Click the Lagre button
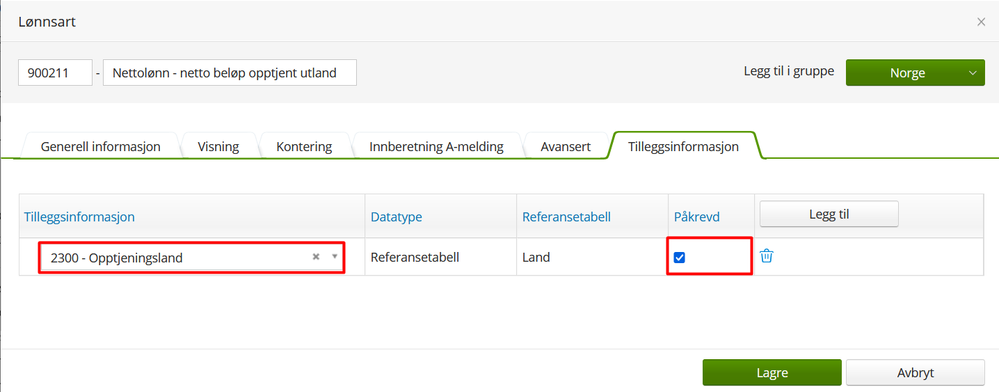The width and height of the screenshot is (999, 392). pos(772,372)
